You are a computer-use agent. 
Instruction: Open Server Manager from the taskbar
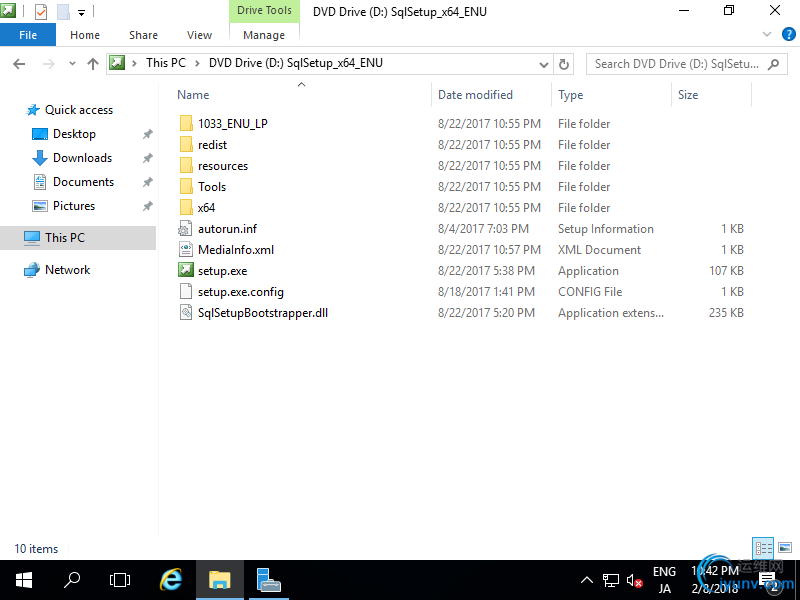coord(269,580)
